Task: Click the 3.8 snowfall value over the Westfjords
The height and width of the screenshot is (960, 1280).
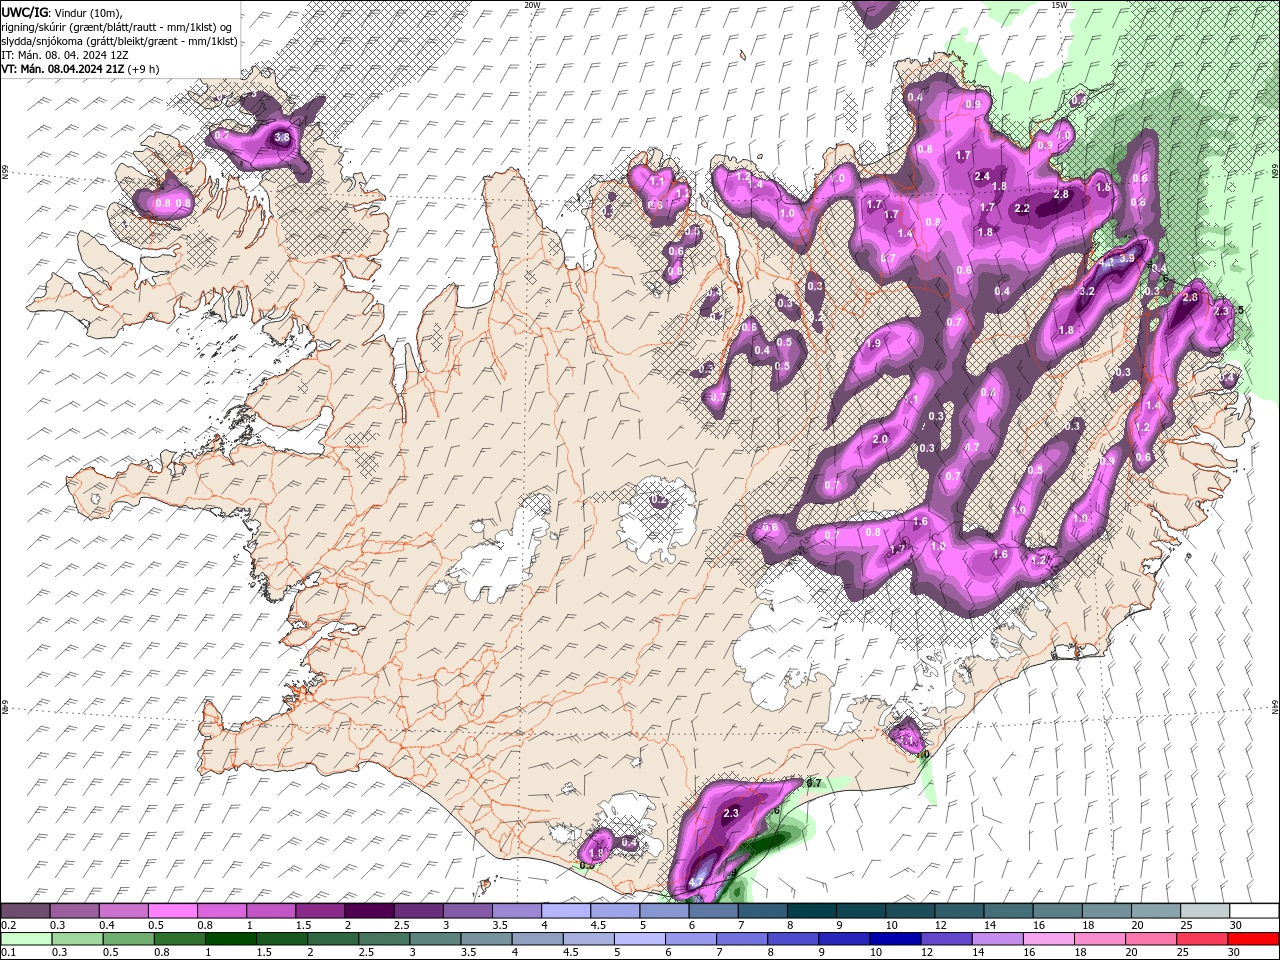Action: click(282, 139)
